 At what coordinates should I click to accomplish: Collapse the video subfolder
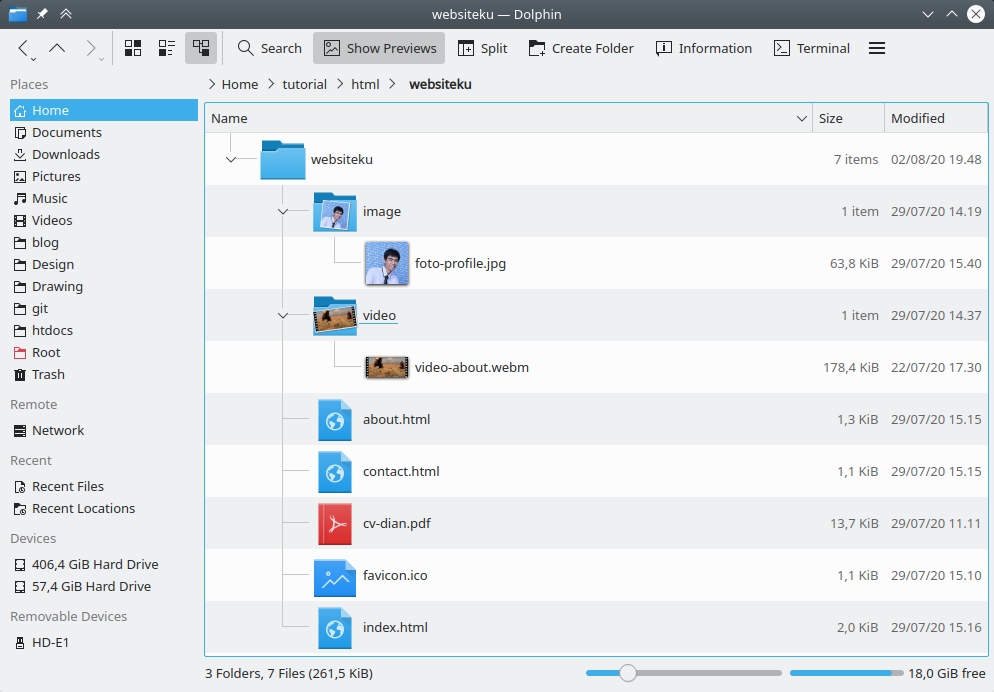pyautogui.click(x=282, y=315)
